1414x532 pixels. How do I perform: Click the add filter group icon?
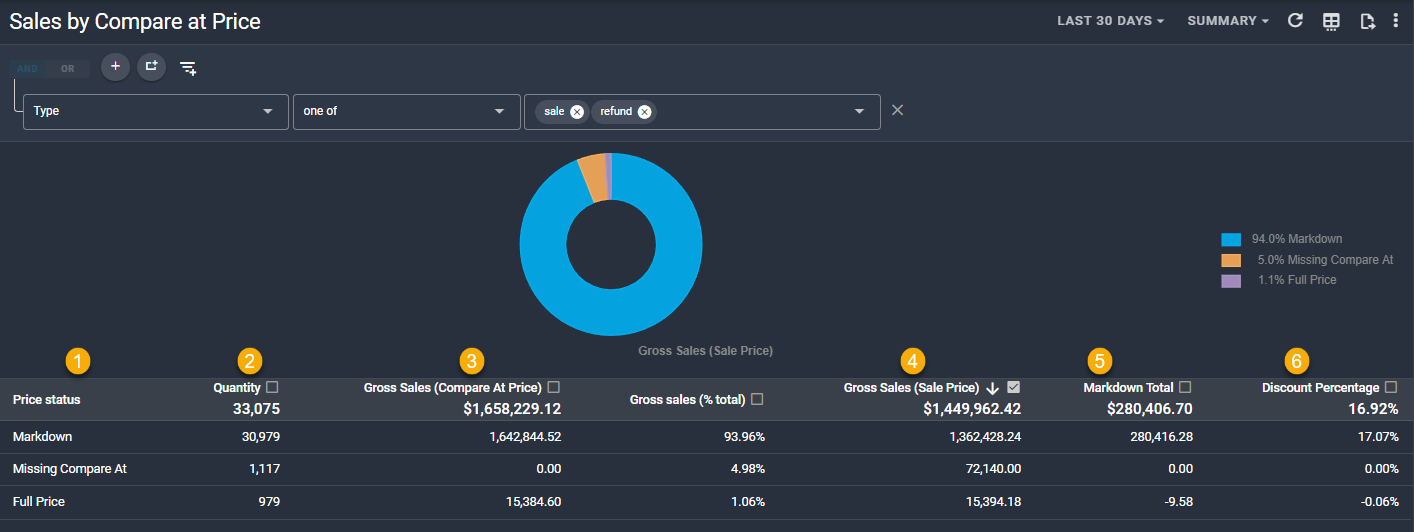[x=151, y=67]
